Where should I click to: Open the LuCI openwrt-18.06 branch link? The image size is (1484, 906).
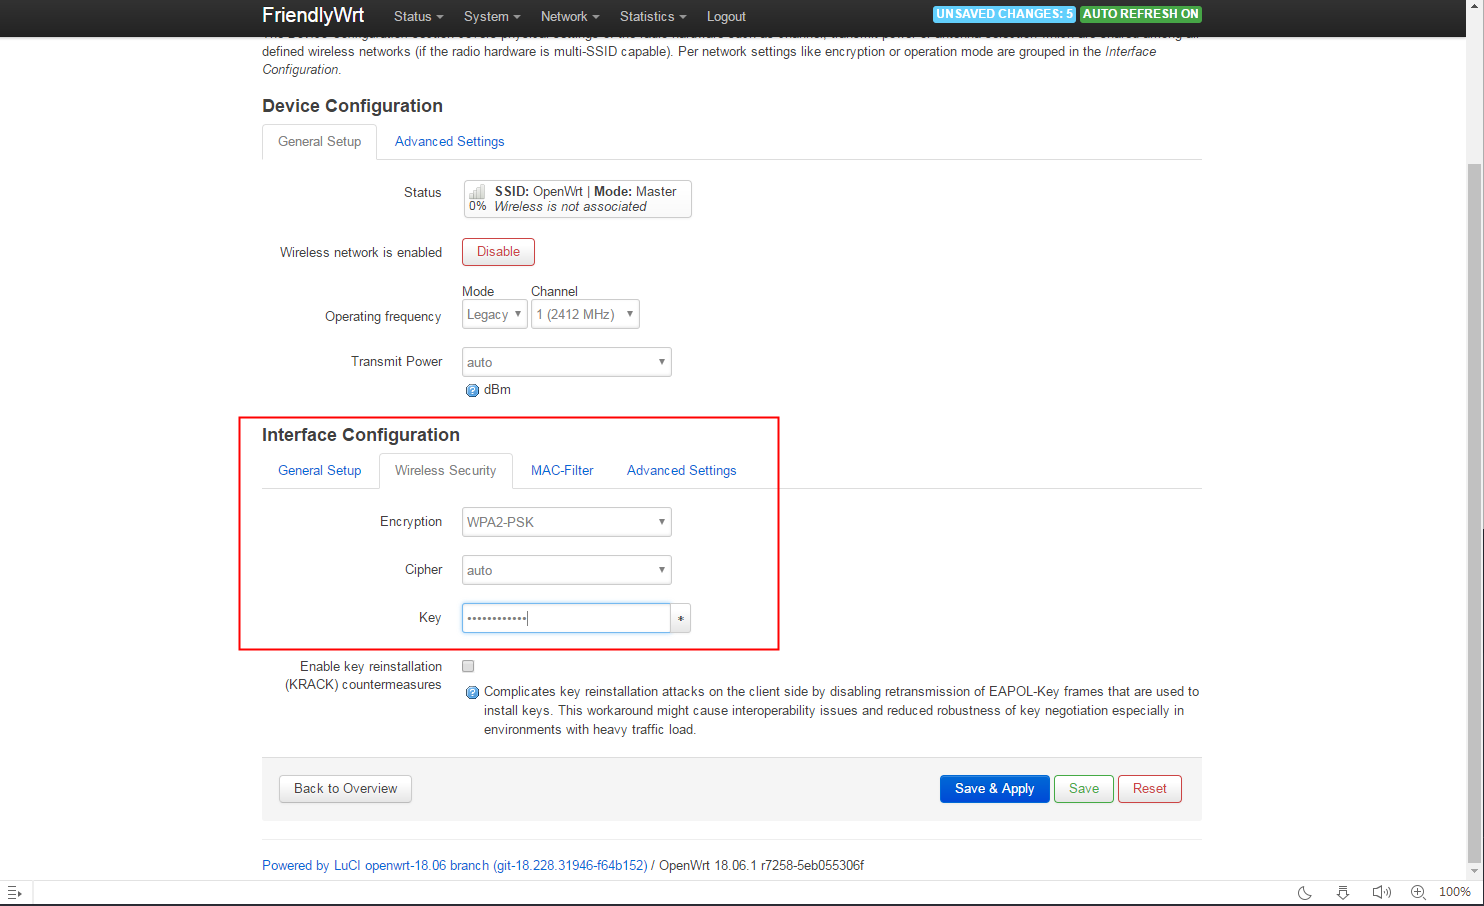click(455, 866)
